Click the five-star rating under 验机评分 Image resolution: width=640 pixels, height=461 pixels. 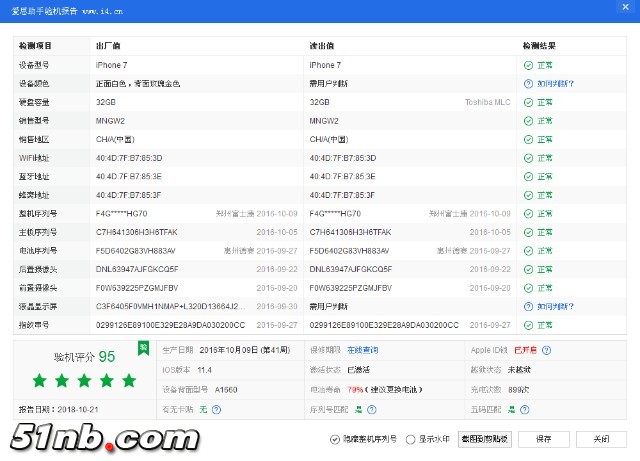coord(84,381)
